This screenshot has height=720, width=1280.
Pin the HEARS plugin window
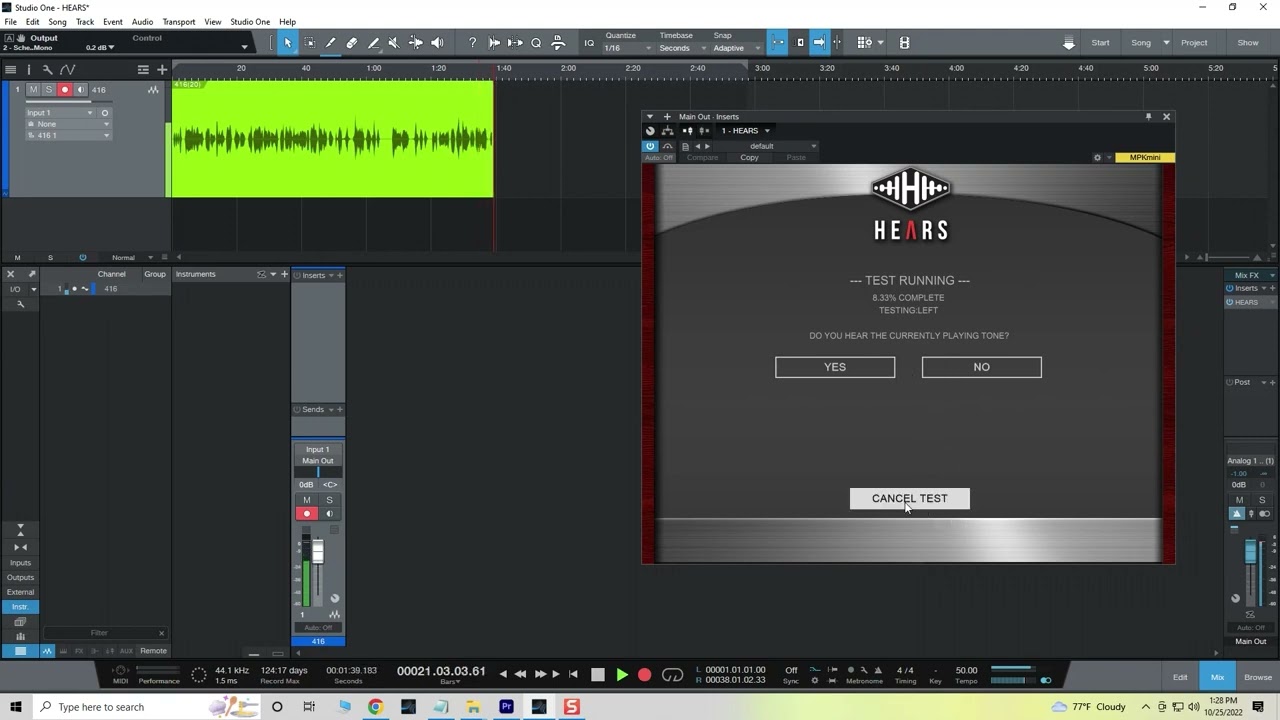click(x=1148, y=117)
